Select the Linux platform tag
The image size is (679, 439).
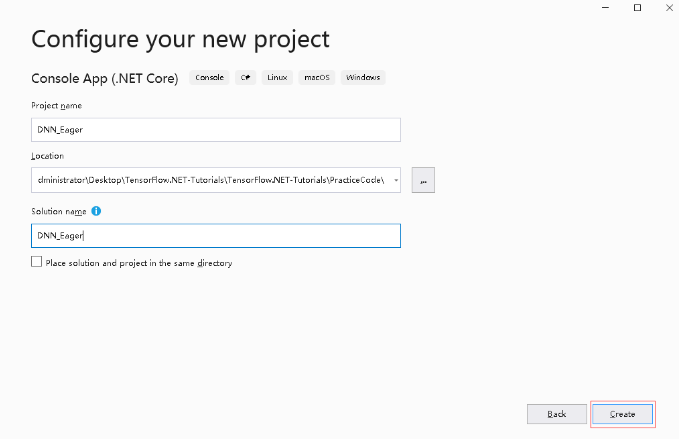click(x=277, y=77)
